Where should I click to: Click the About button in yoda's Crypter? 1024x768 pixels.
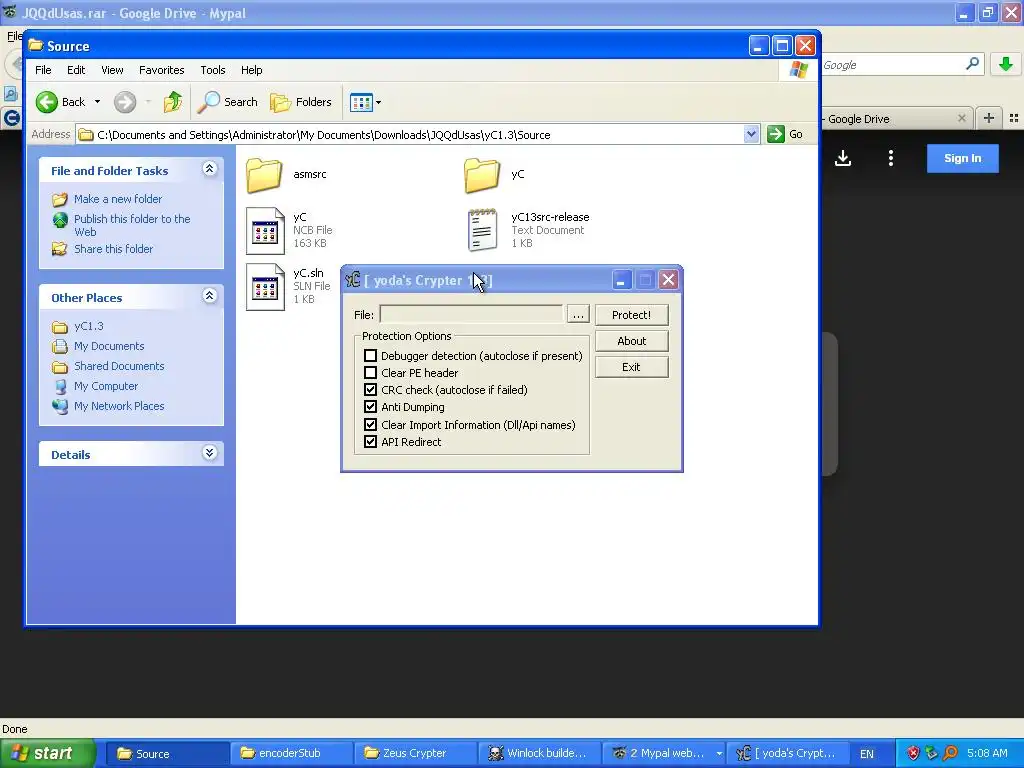632,341
